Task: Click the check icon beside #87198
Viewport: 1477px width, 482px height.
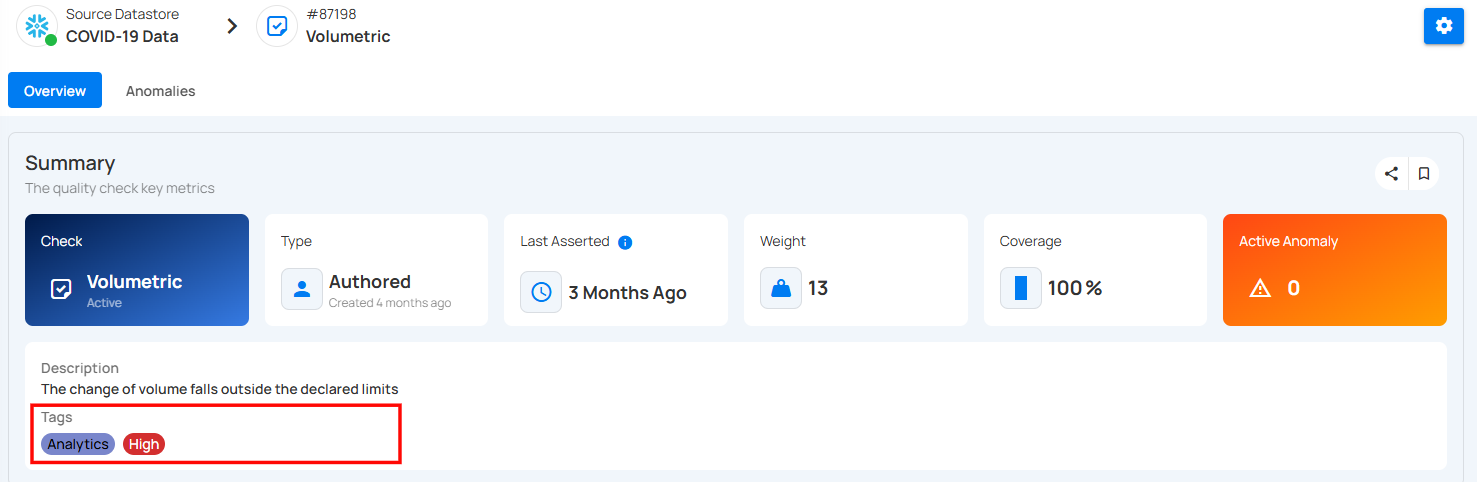Action: point(277,26)
